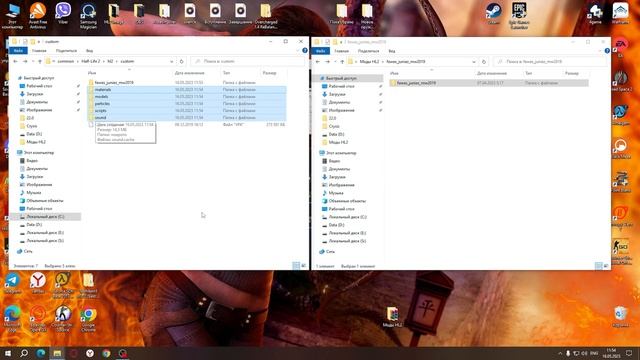Refresh the mw2019 folder window
The width and height of the screenshot is (640, 360).
pos(484,62)
